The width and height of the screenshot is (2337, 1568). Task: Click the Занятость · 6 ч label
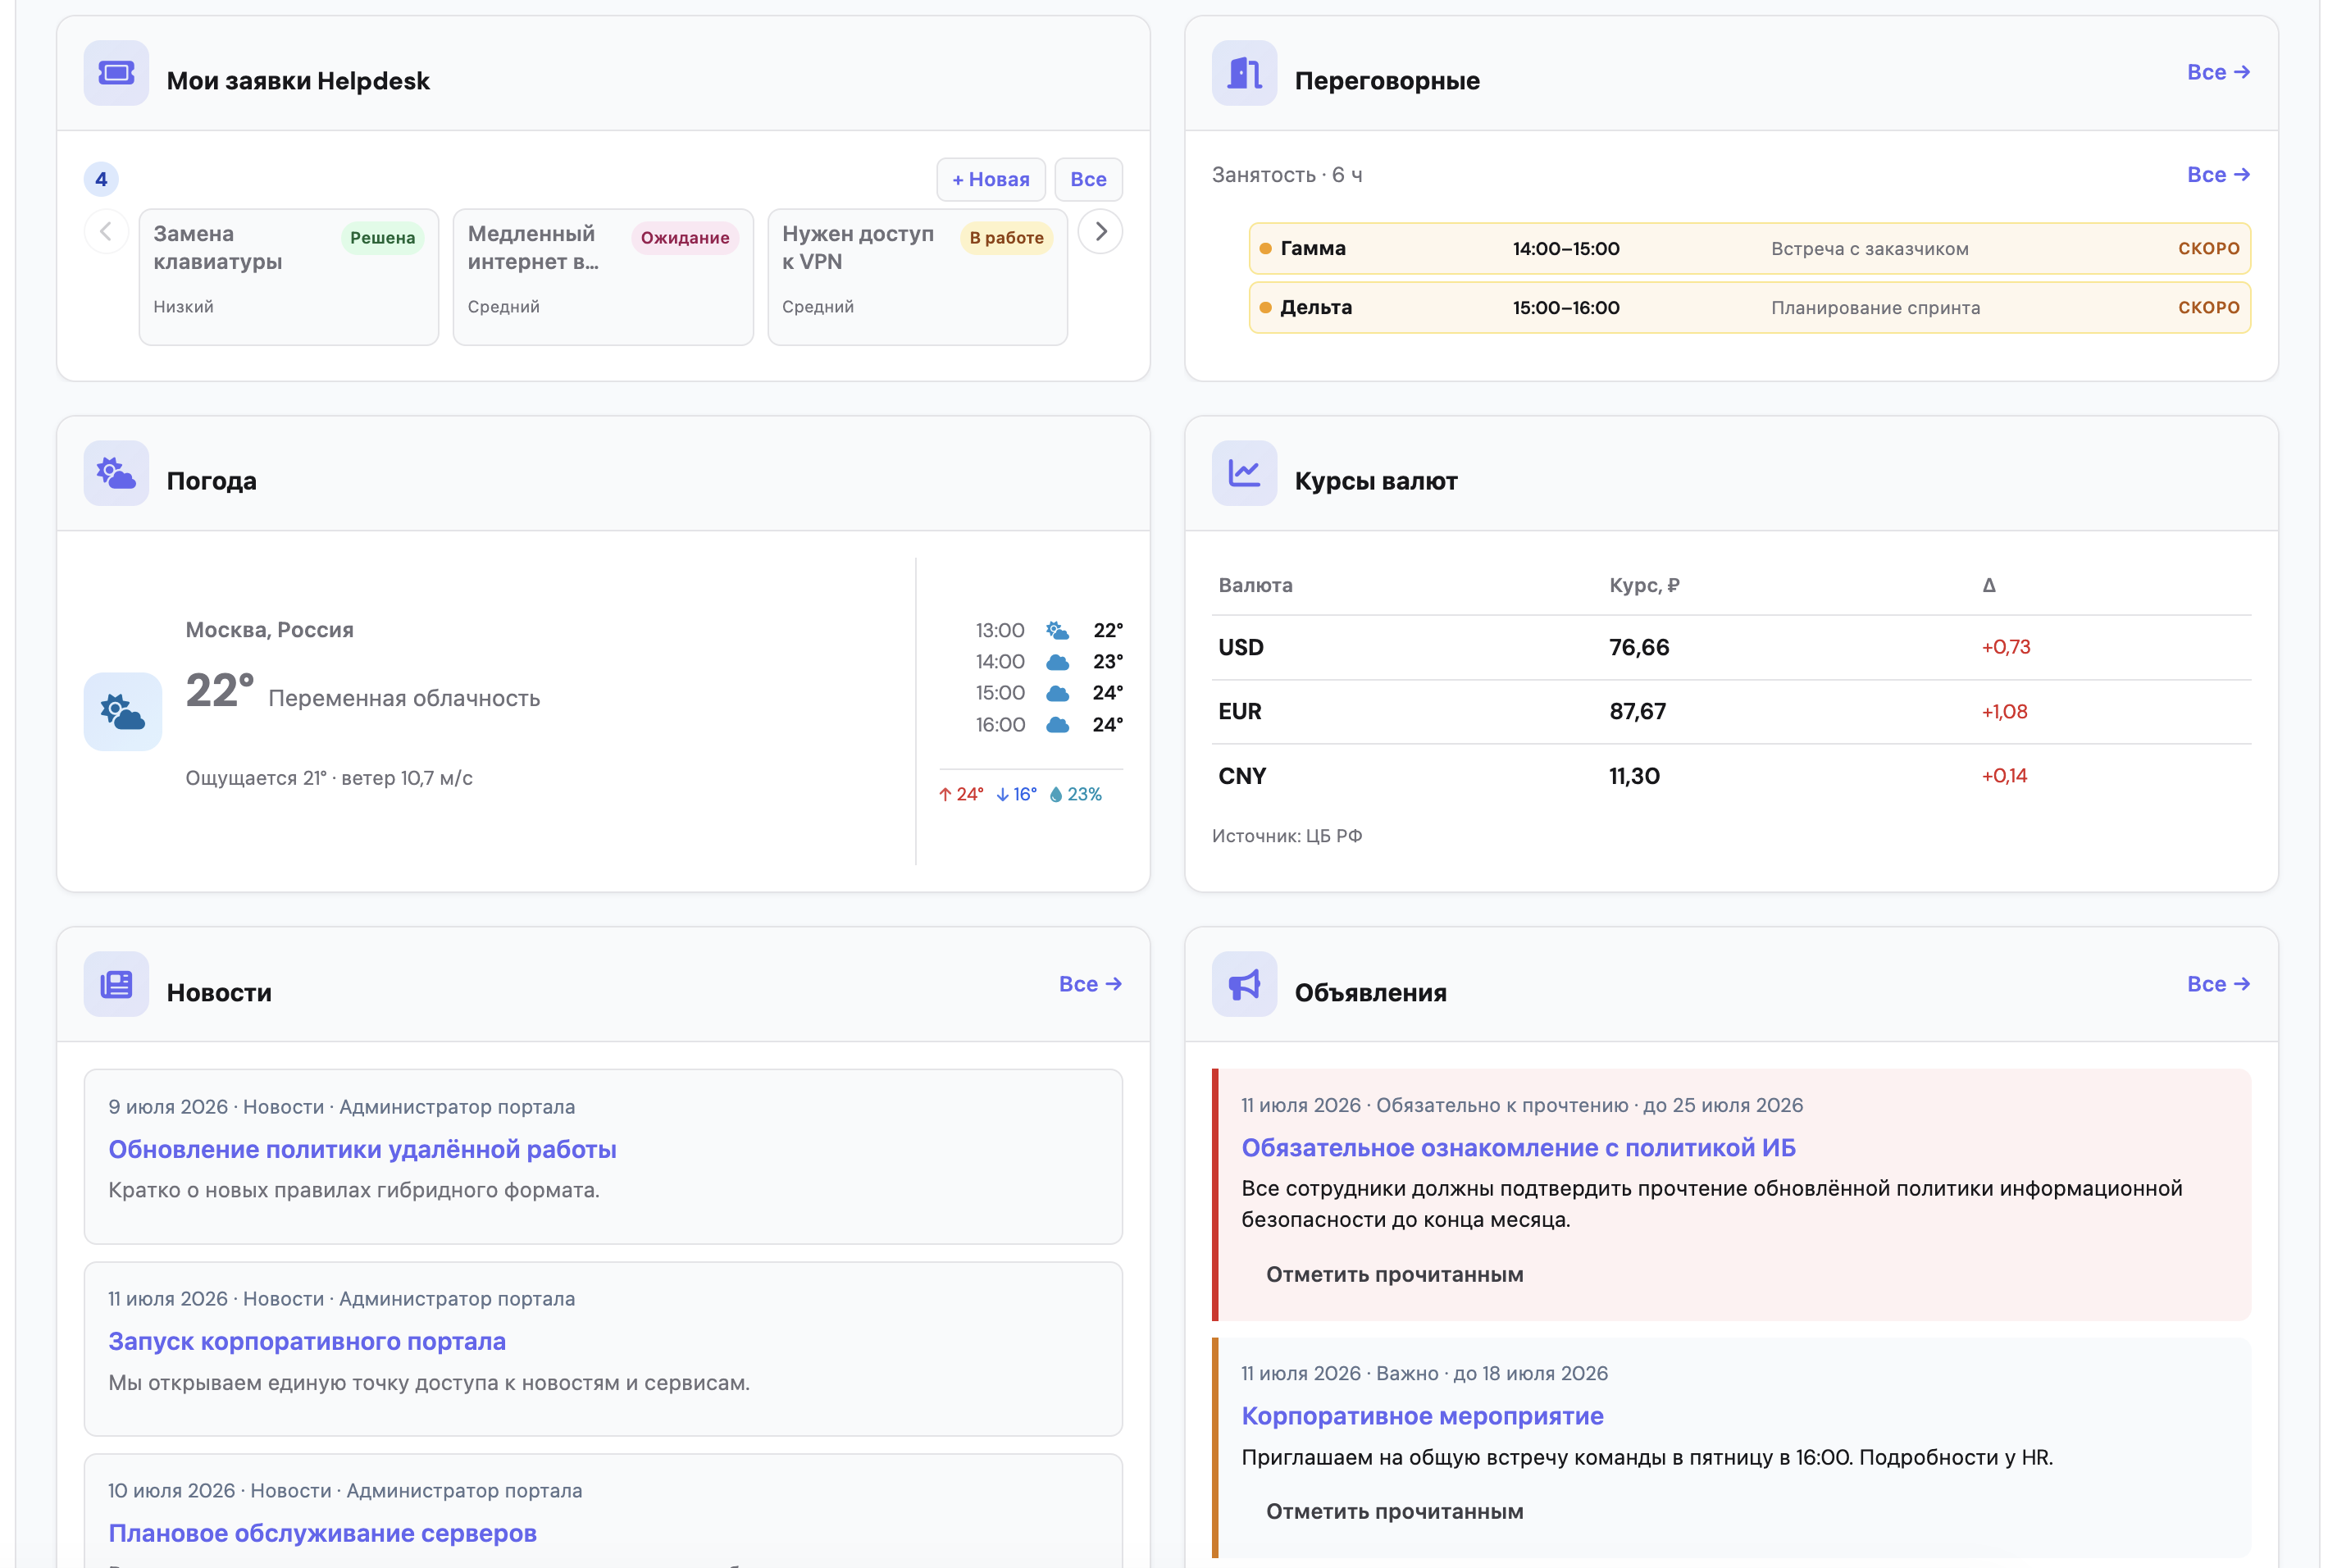1286,175
